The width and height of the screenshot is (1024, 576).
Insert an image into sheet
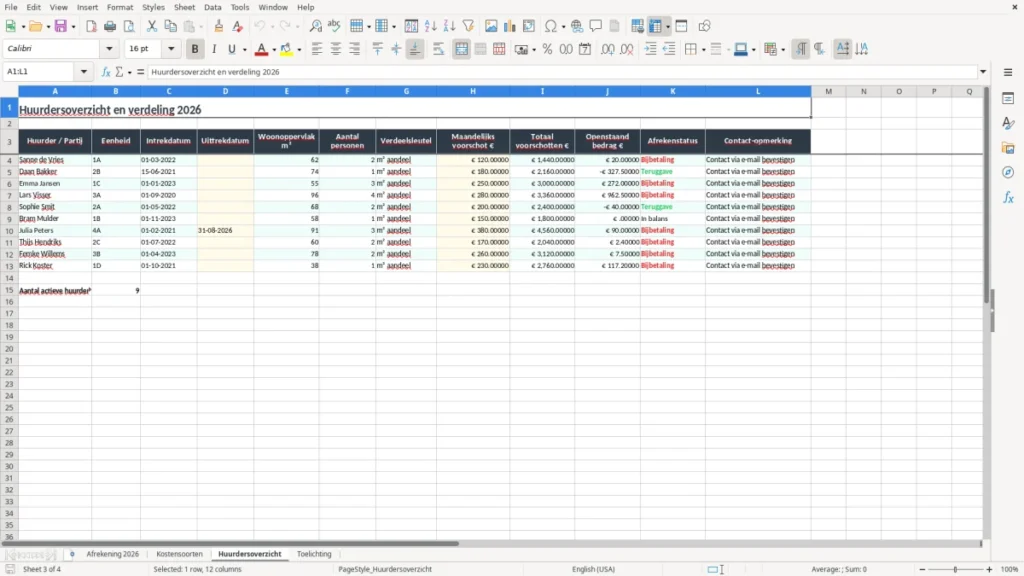coord(491,26)
